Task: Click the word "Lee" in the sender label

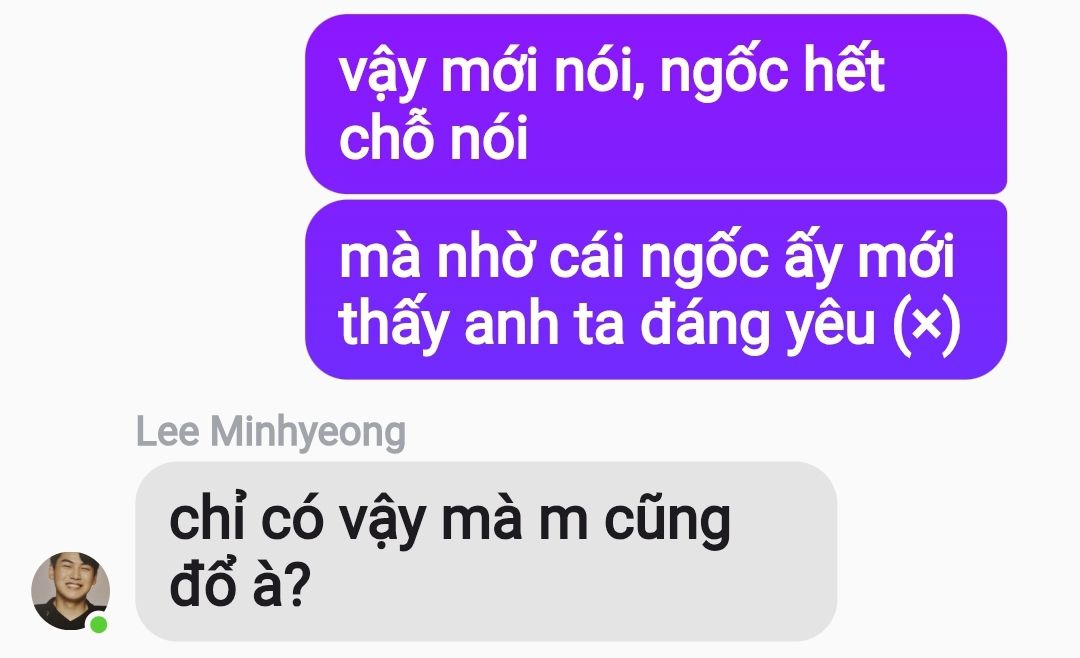Action: coord(167,431)
